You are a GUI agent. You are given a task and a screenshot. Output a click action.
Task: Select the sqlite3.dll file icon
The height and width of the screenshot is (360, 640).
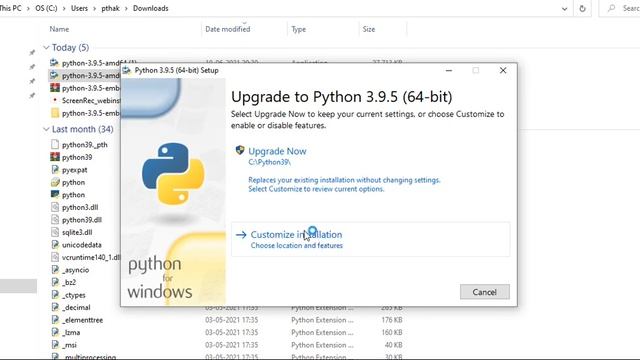55,232
